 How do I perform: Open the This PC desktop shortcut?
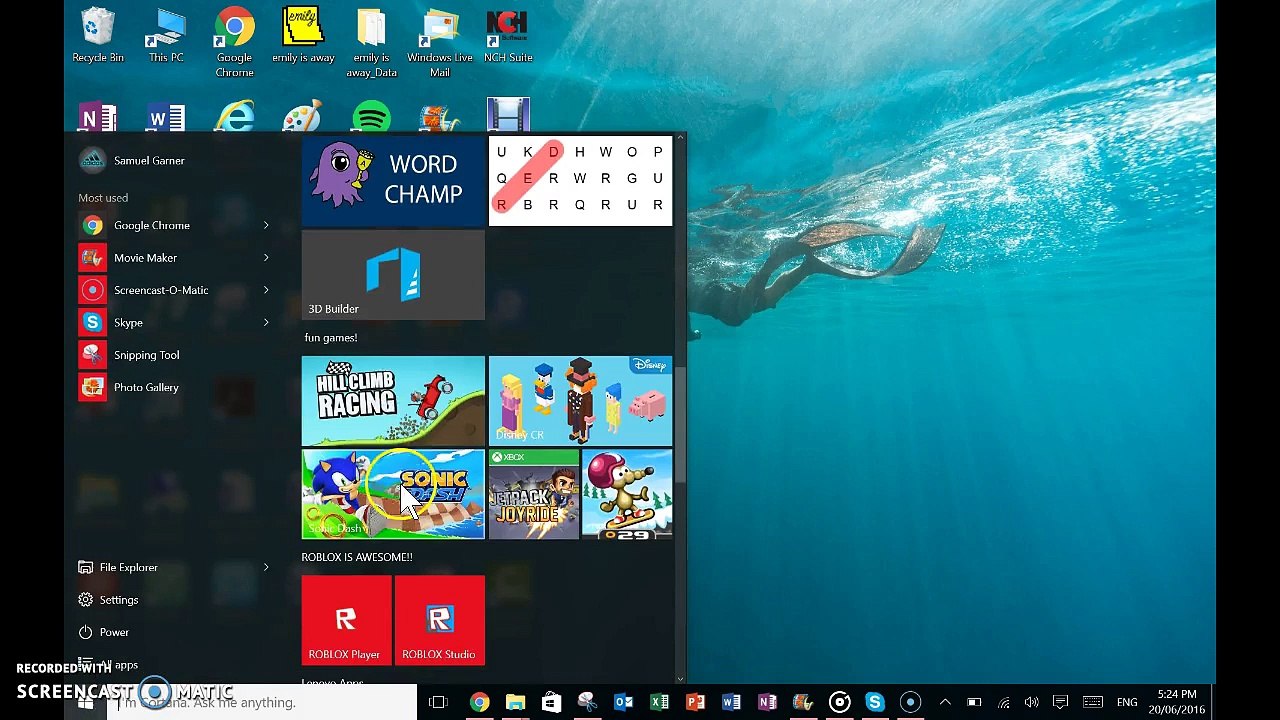[166, 36]
